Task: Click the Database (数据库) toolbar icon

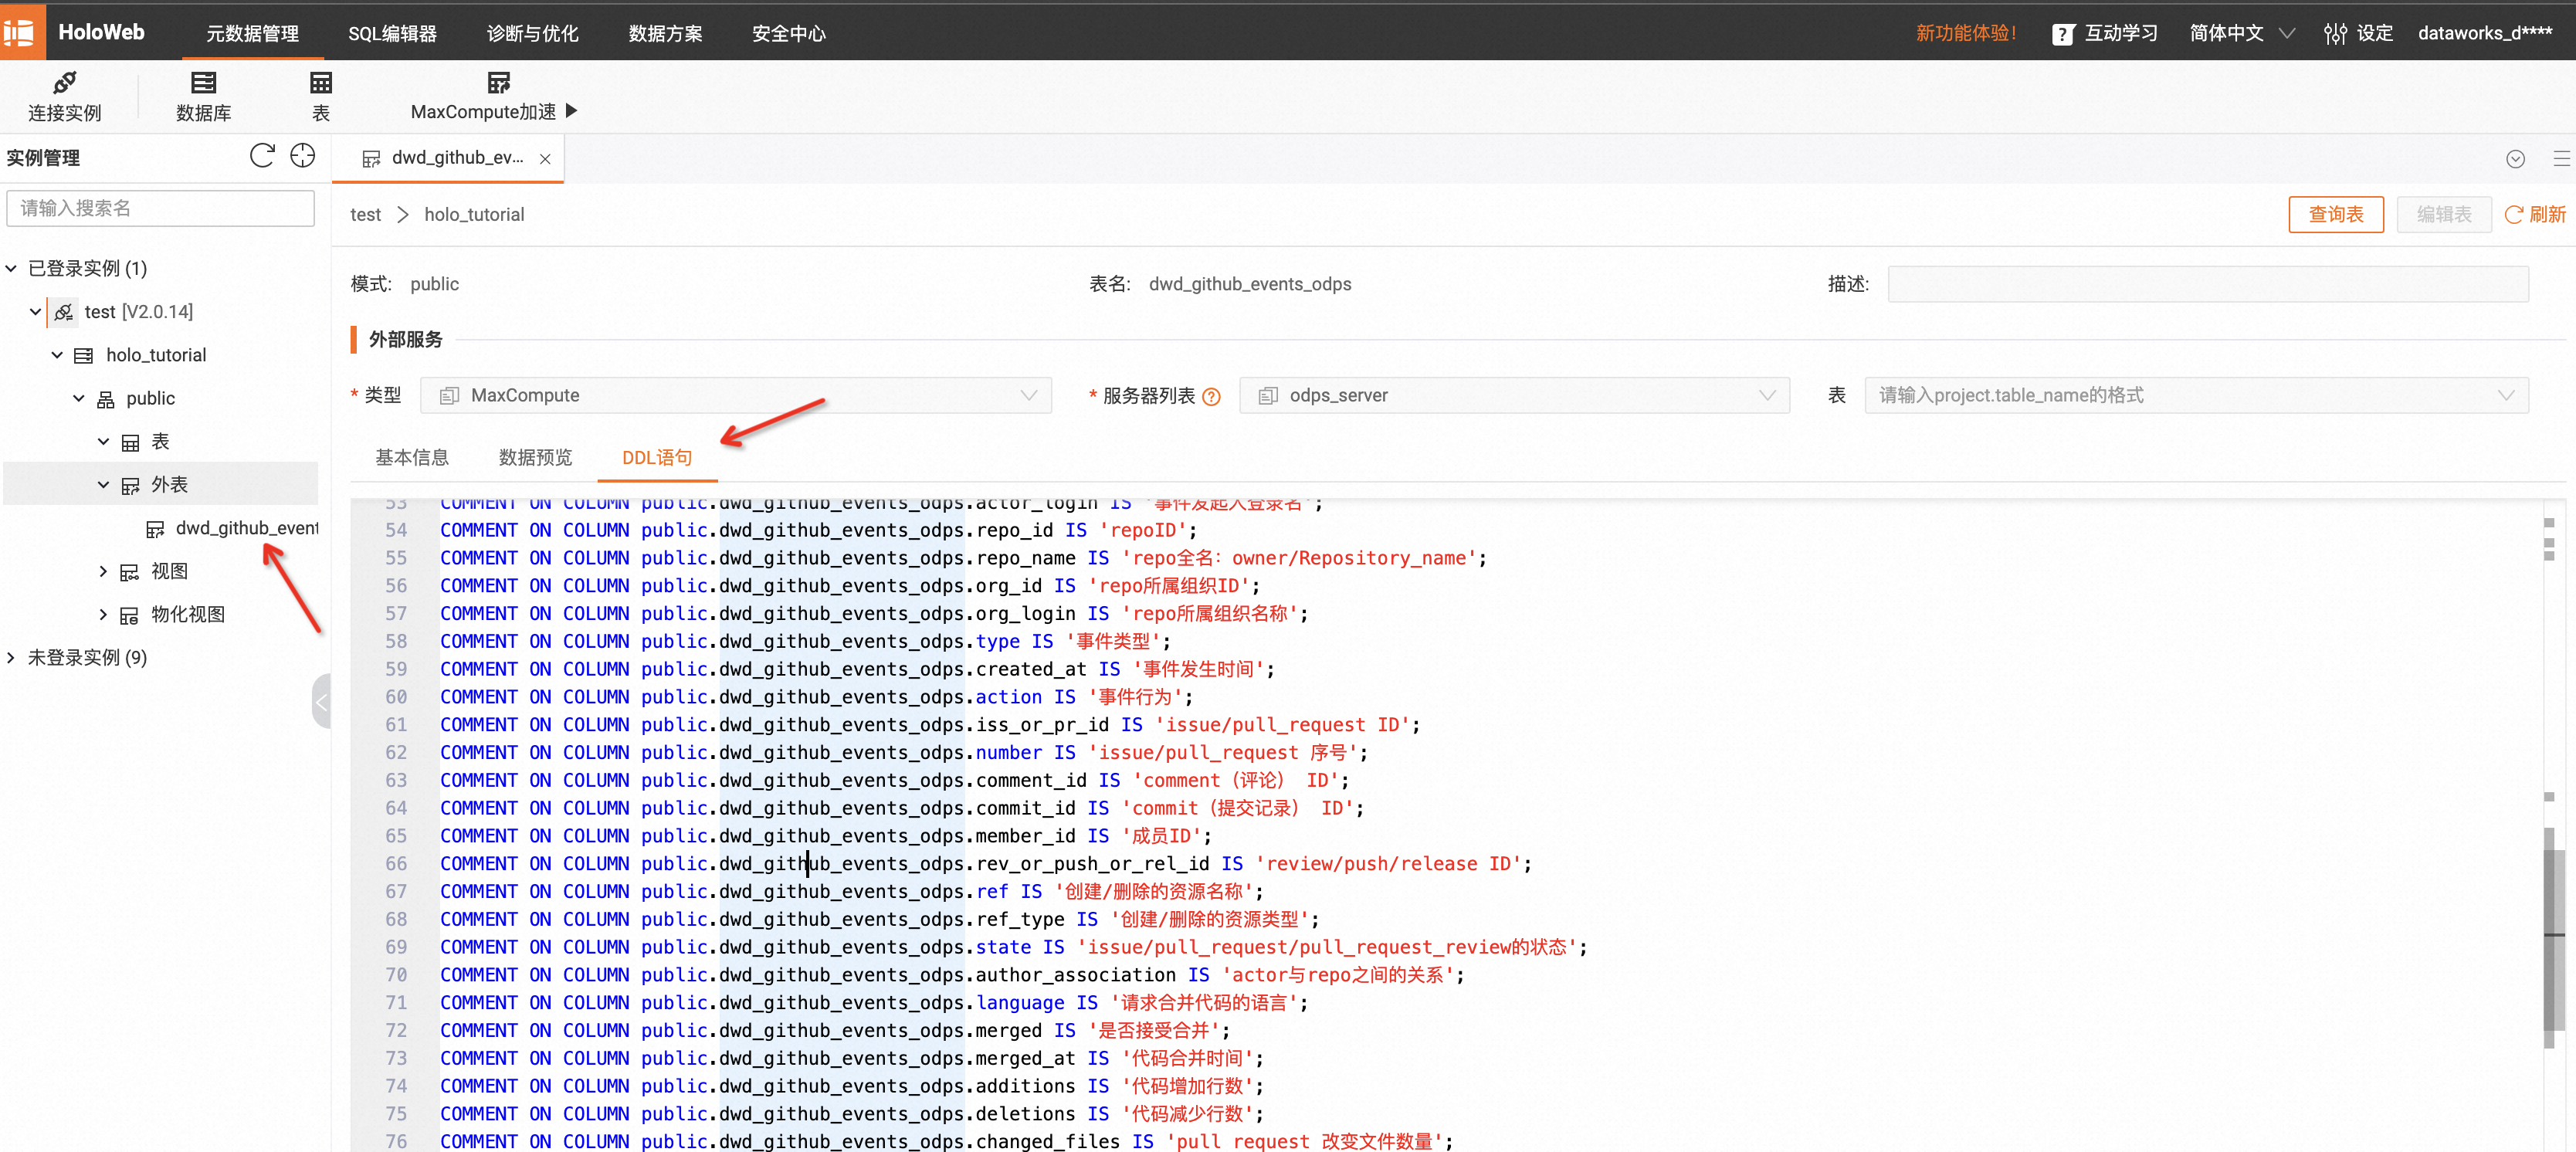Action: tap(203, 84)
